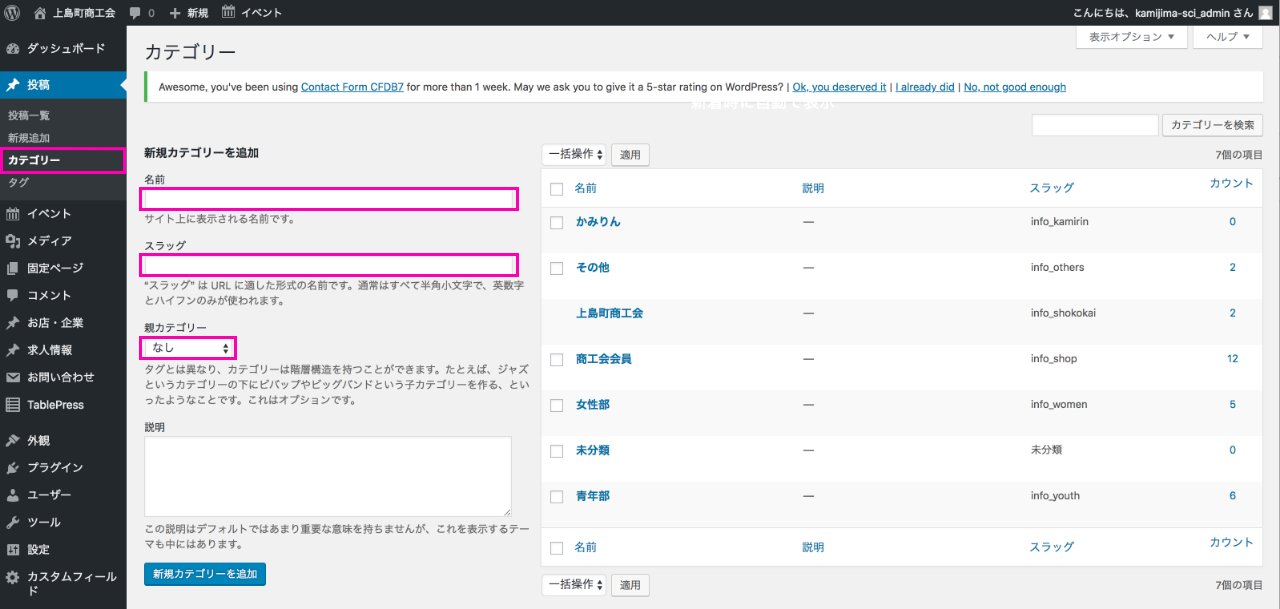The width and height of the screenshot is (1280, 609).
Task: Click the WordPress logo icon
Action: coord(13,13)
